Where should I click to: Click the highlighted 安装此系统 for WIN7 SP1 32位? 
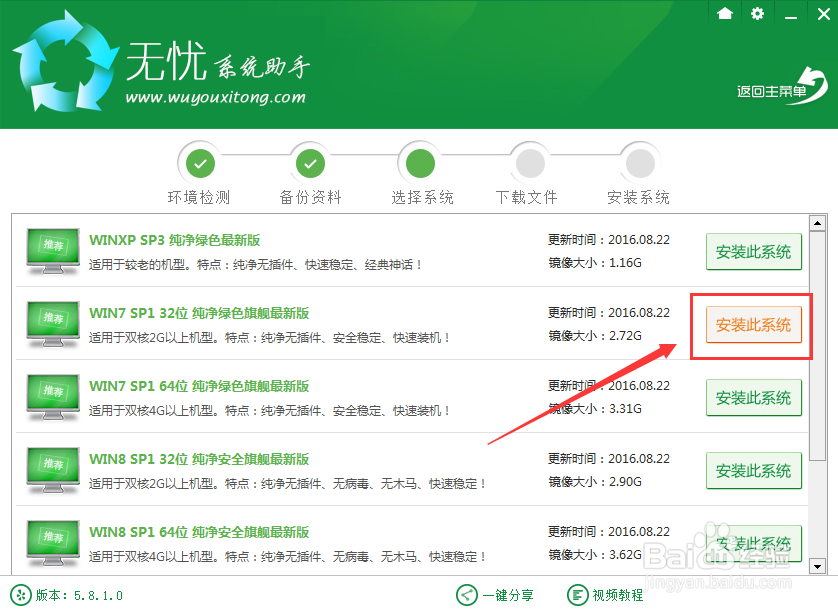pos(753,325)
